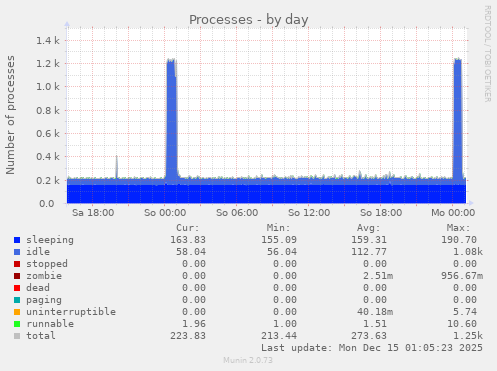Click the '1.2 k' y-axis label
Screen dimensions: 497x371
[x=48, y=64]
